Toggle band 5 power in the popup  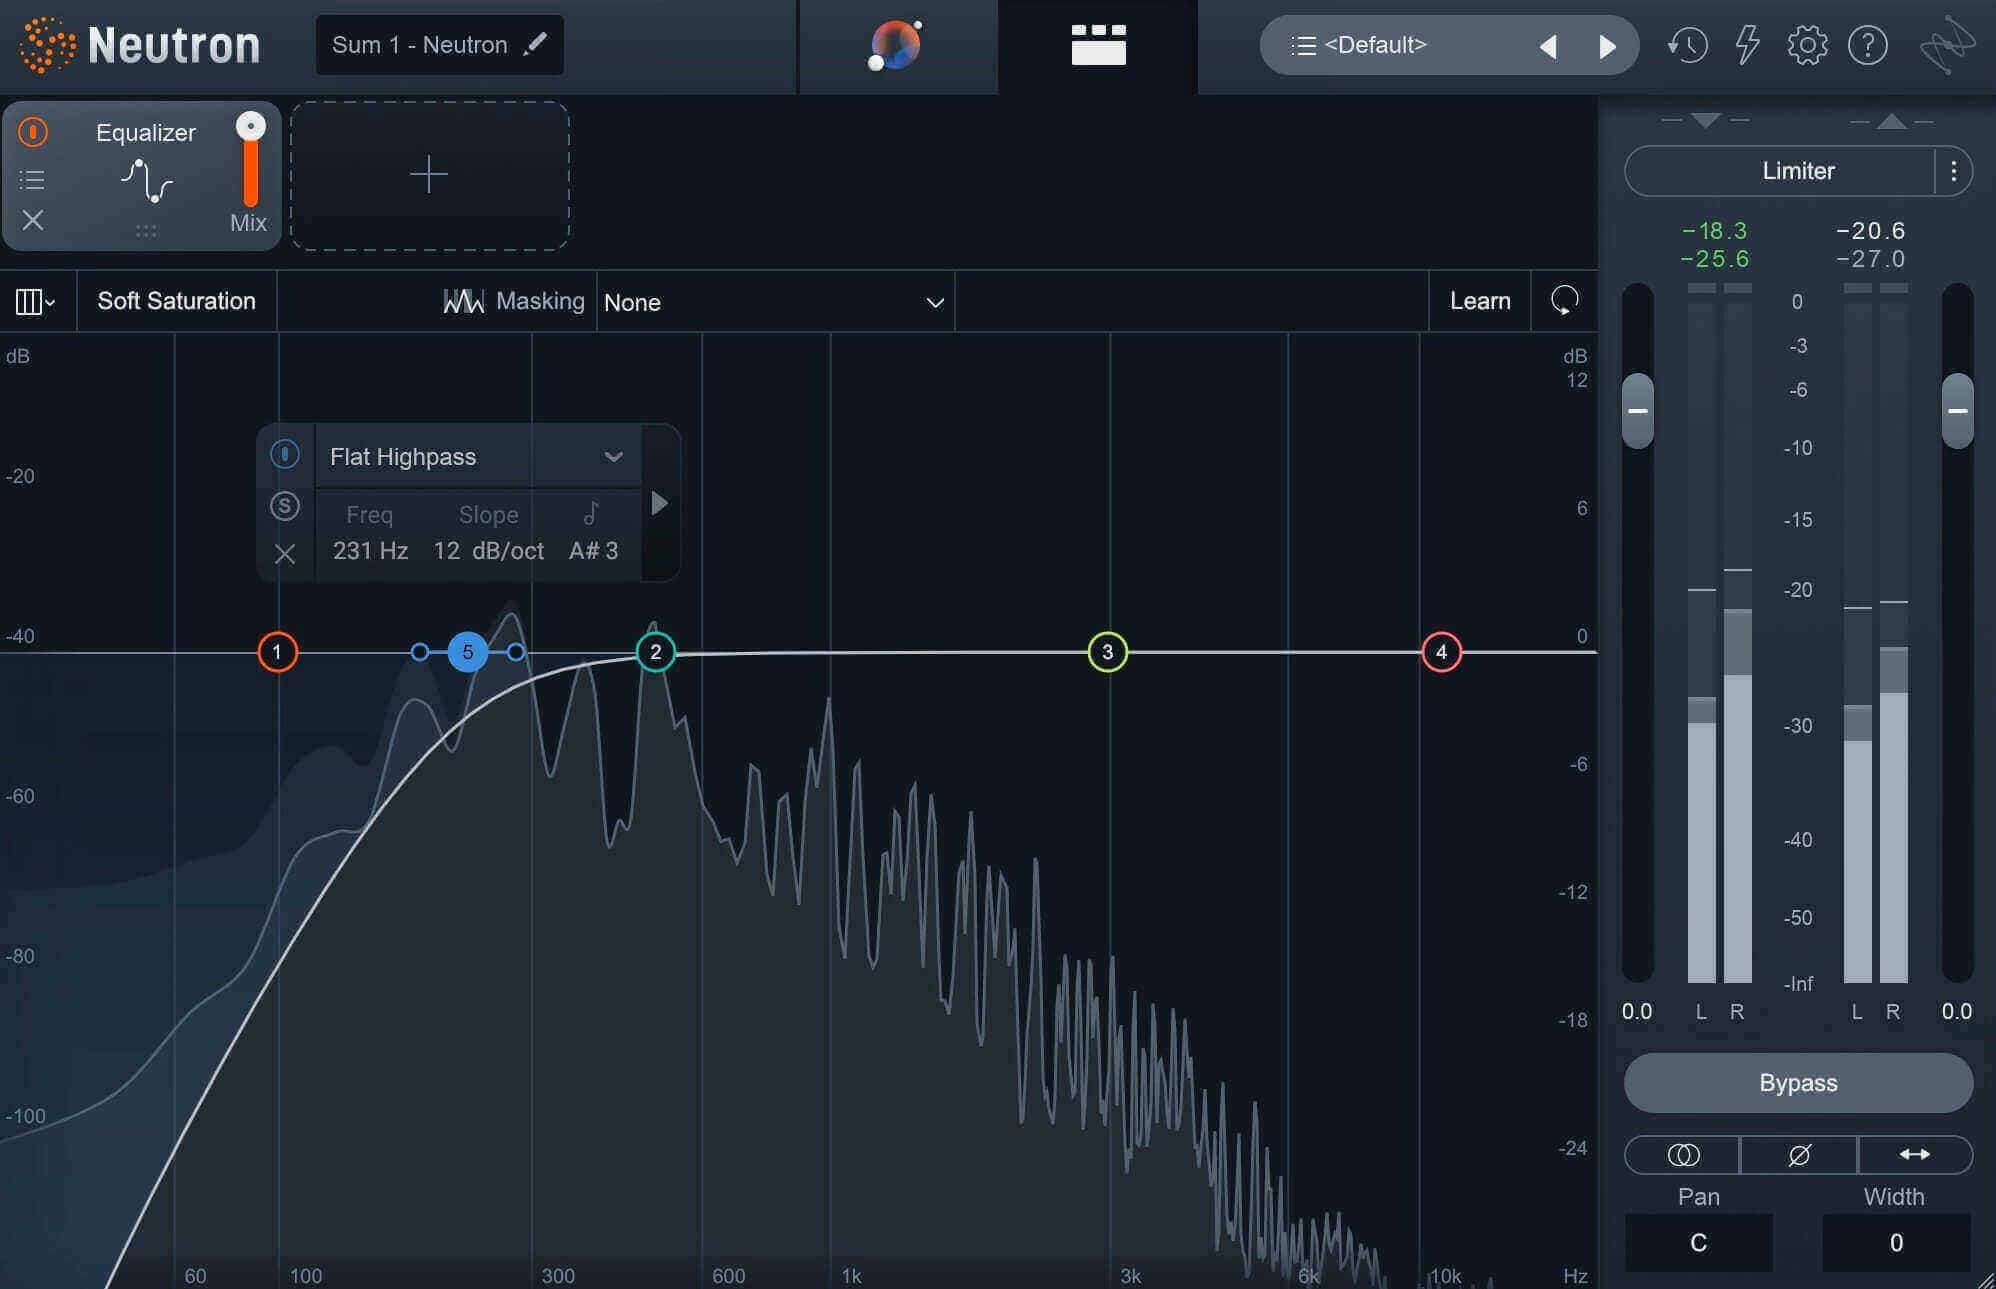[285, 455]
